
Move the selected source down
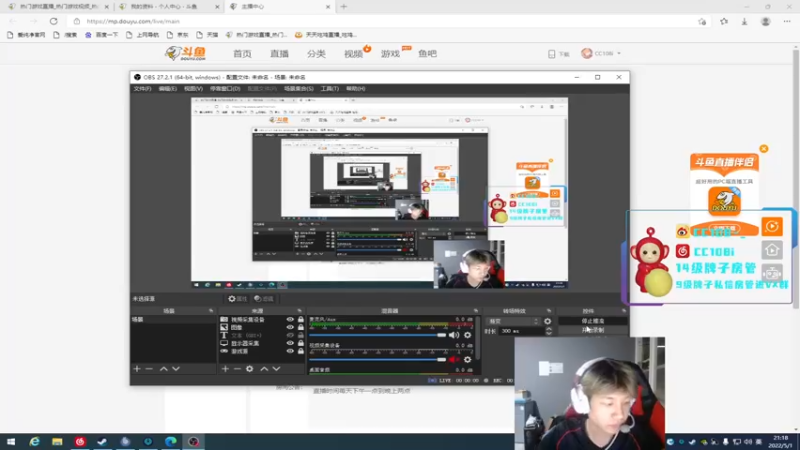click(277, 368)
